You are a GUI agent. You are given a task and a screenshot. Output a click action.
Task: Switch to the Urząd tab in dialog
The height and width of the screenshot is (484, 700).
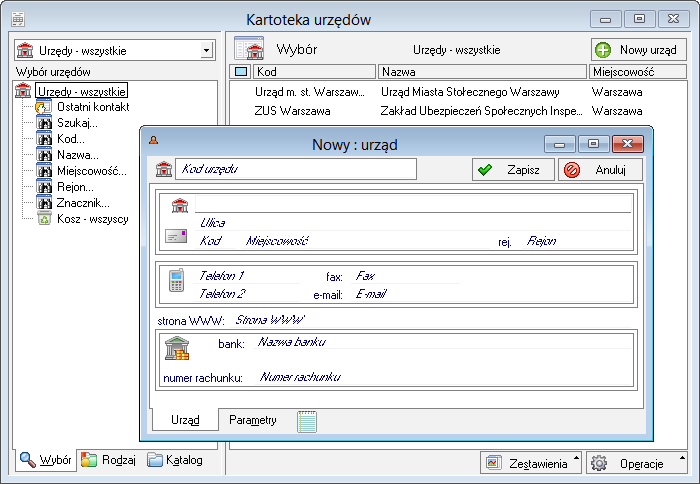point(185,420)
